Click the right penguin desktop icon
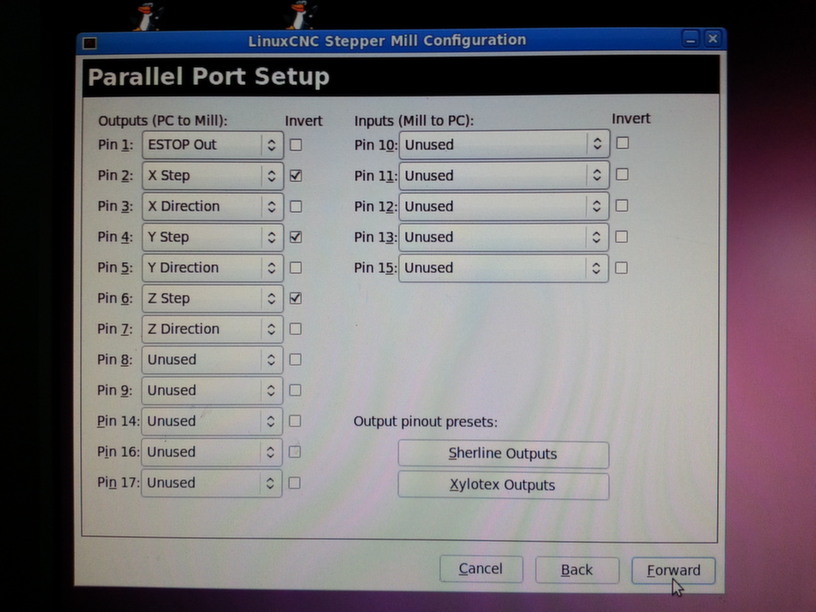The image size is (816, 612). click(300, 15)
